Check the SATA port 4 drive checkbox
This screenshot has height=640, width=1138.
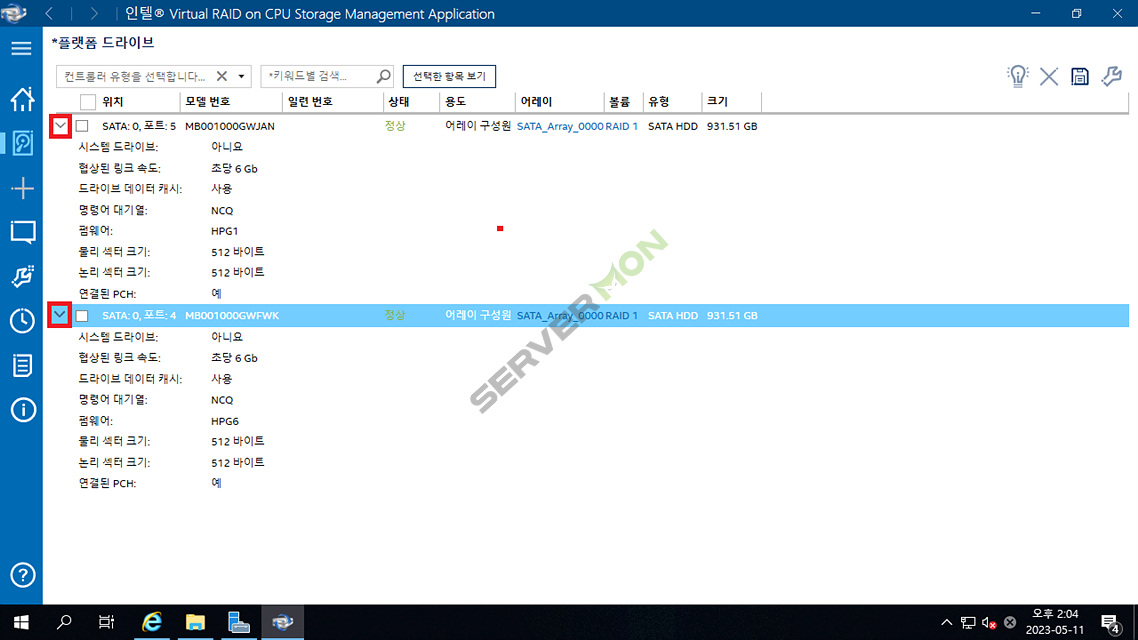[x=82, y=316]
